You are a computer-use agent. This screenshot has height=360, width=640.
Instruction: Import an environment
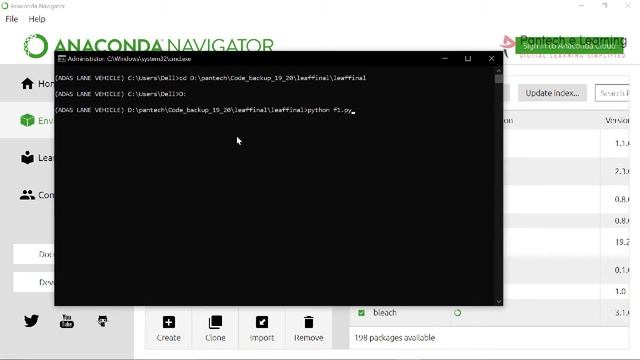[x=262, y=329]
